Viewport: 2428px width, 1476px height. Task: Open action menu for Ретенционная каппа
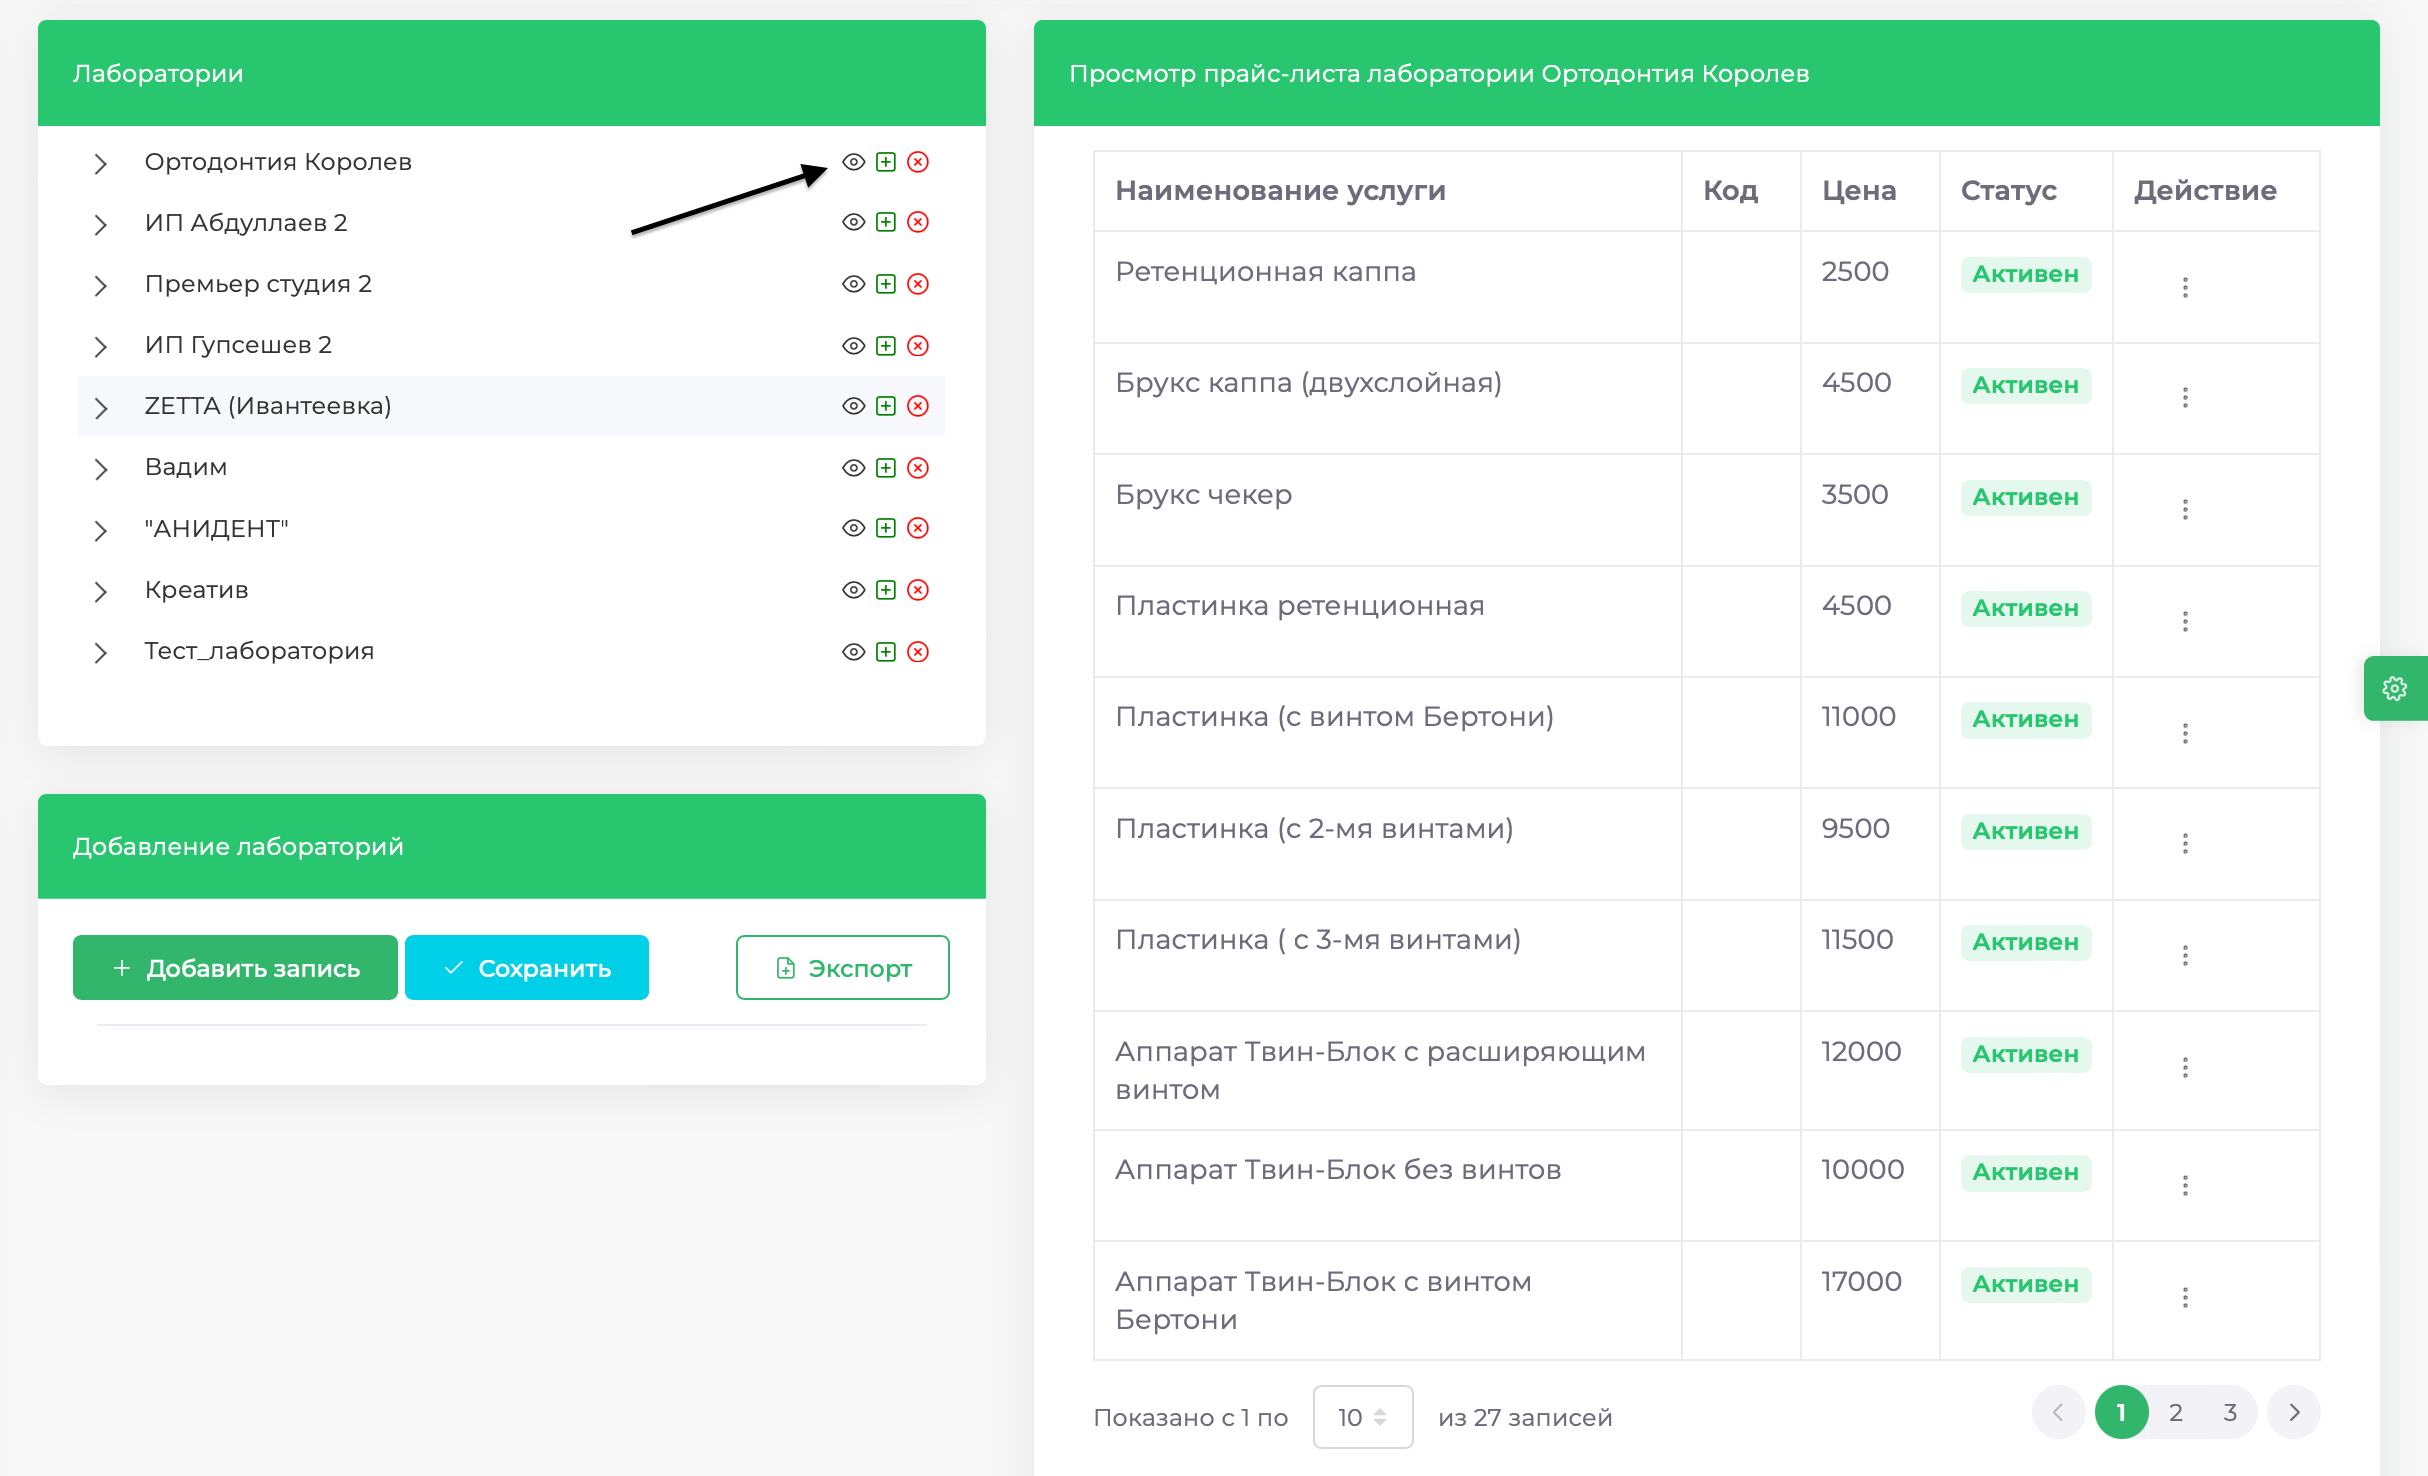pos(2185,288)
